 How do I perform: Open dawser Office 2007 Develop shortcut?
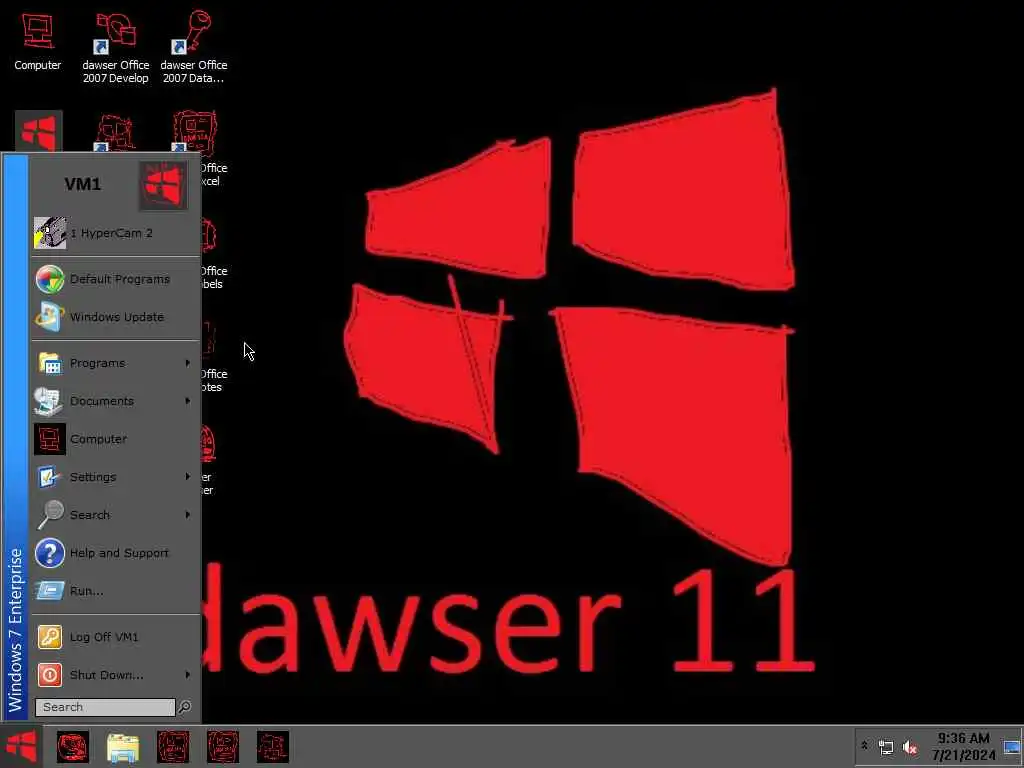[x=116, y=47]
